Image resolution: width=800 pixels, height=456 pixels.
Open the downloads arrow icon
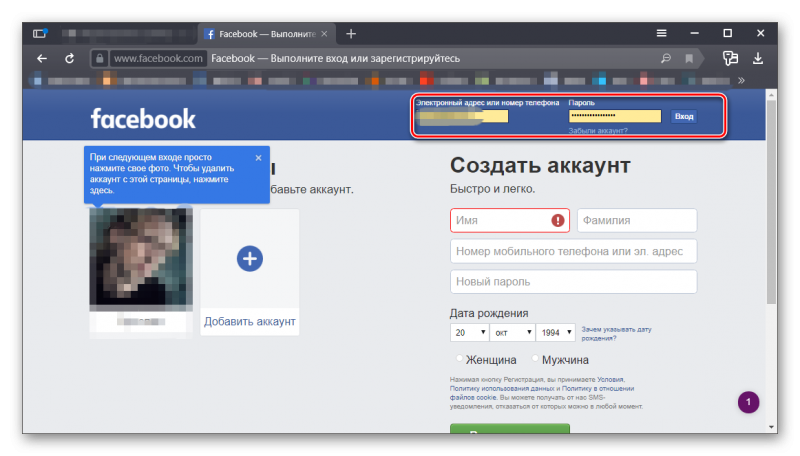coord(758,59)
